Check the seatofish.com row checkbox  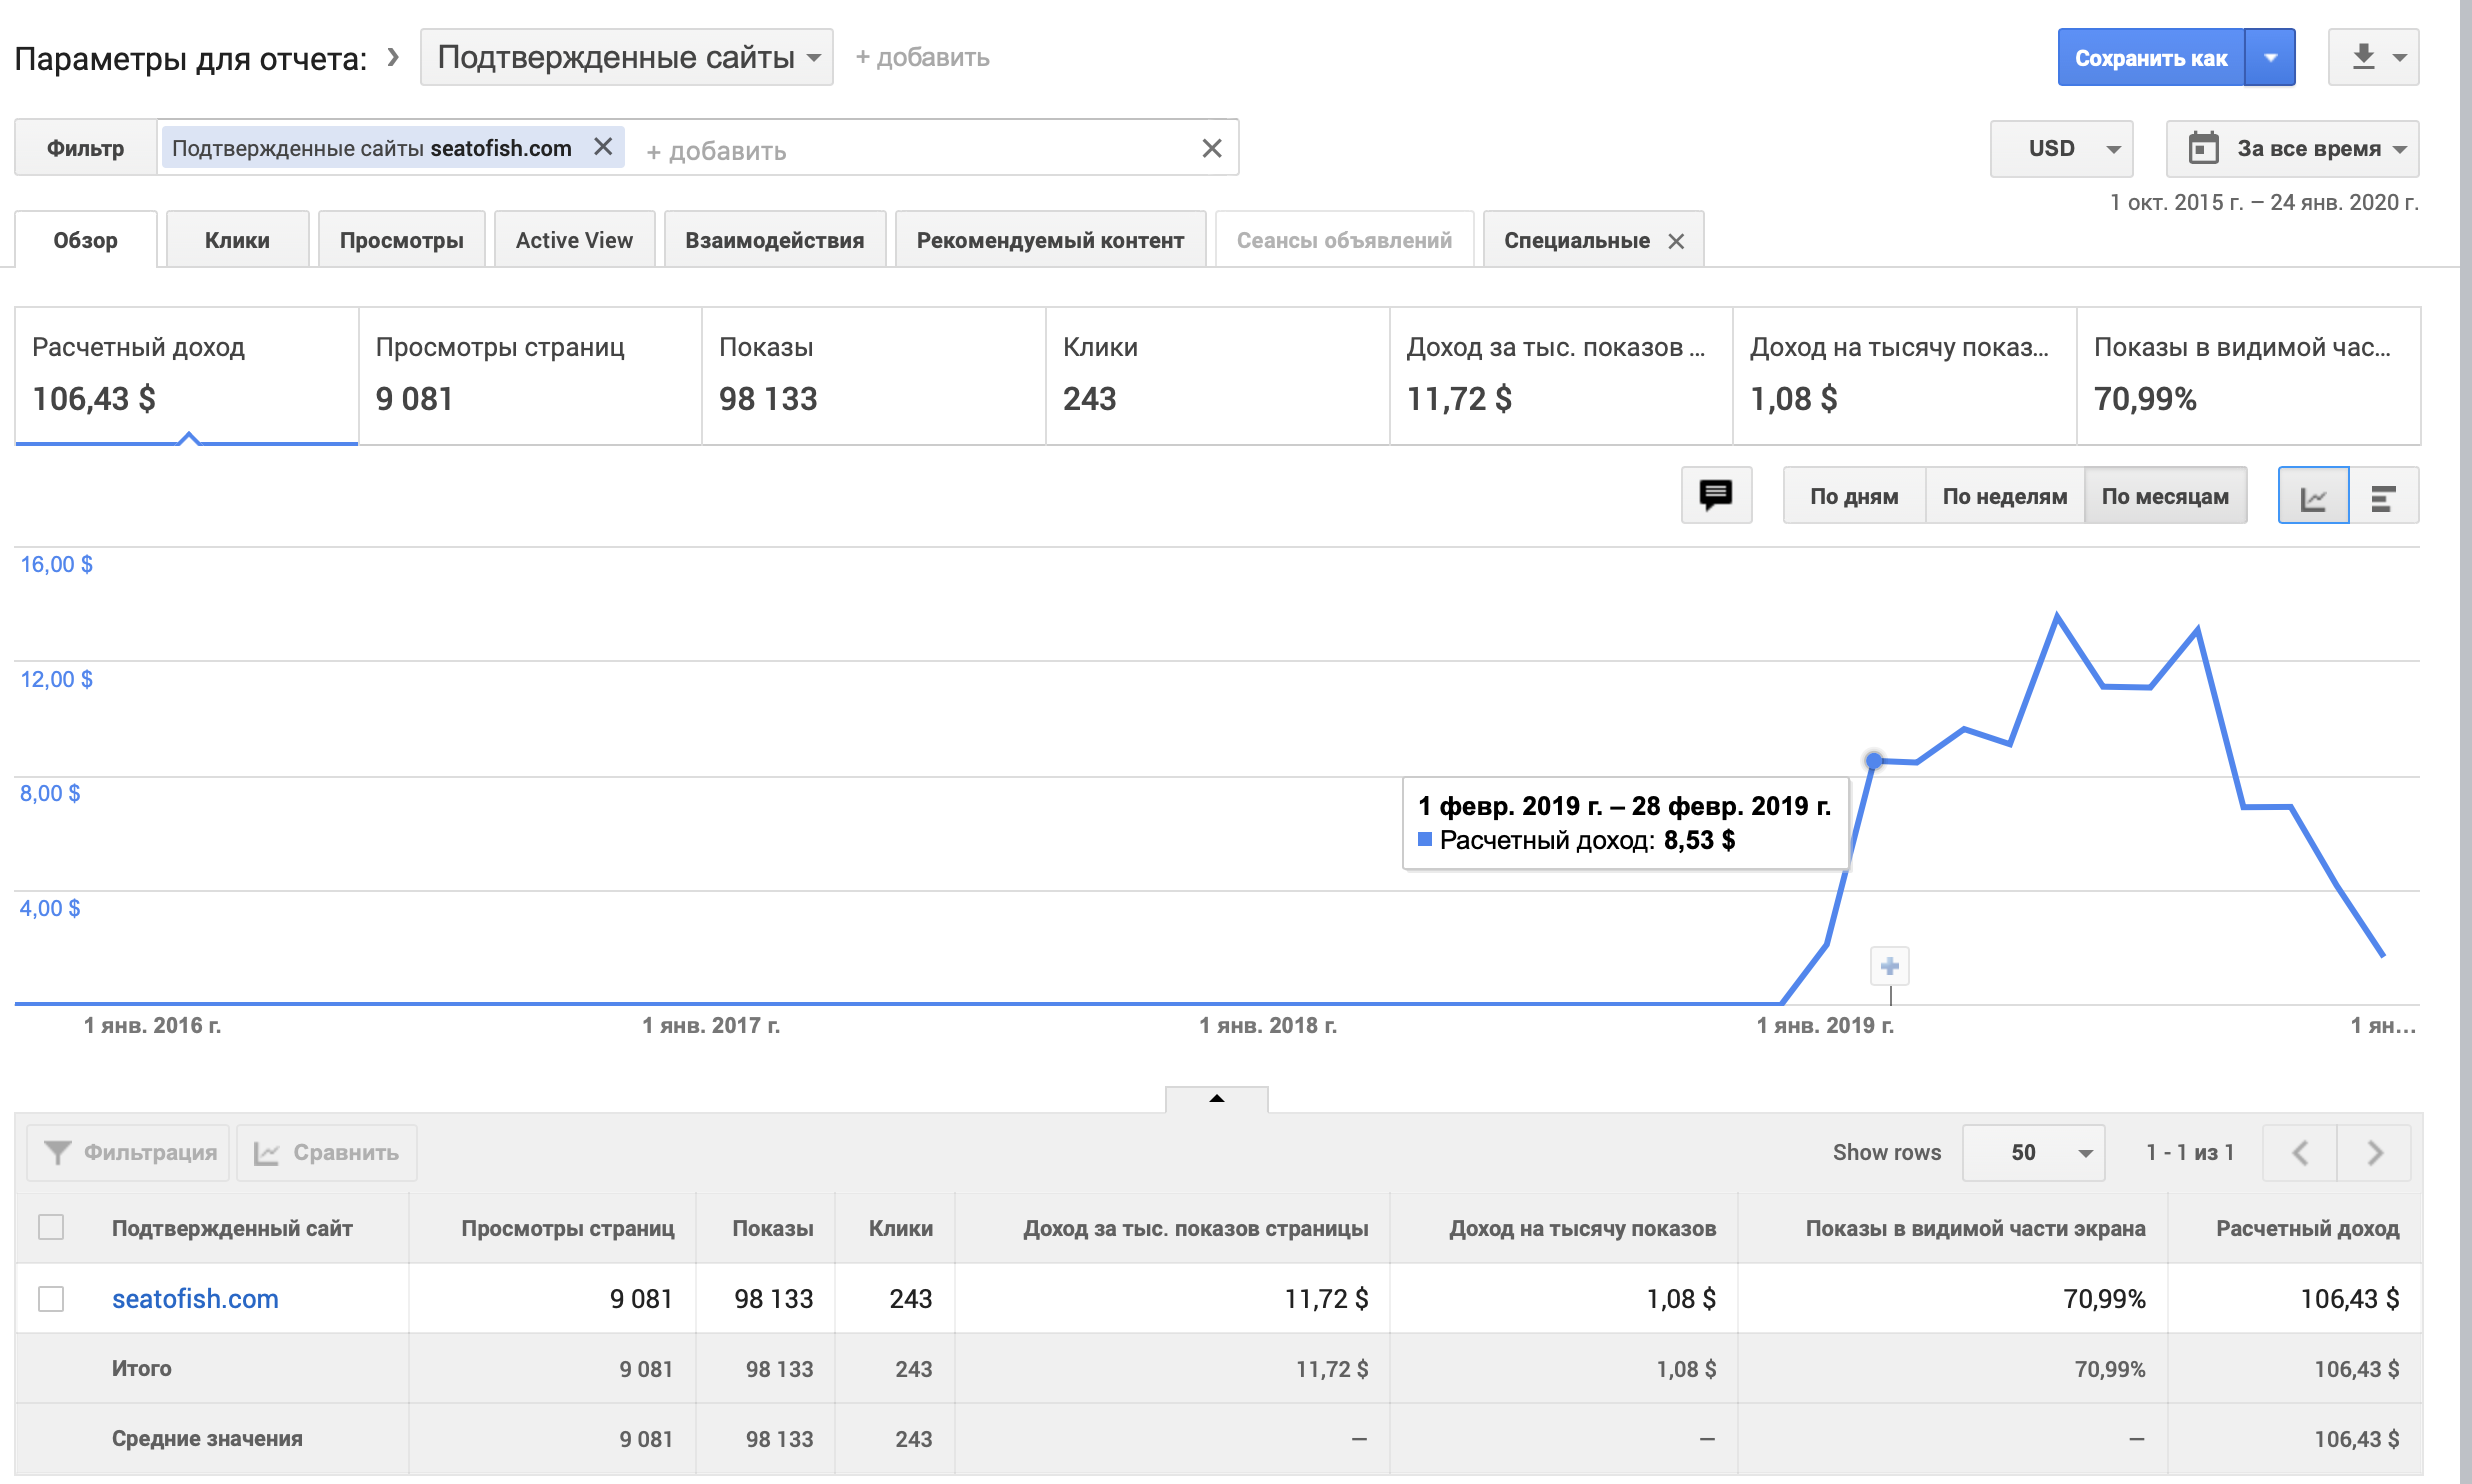point(51,1298)
